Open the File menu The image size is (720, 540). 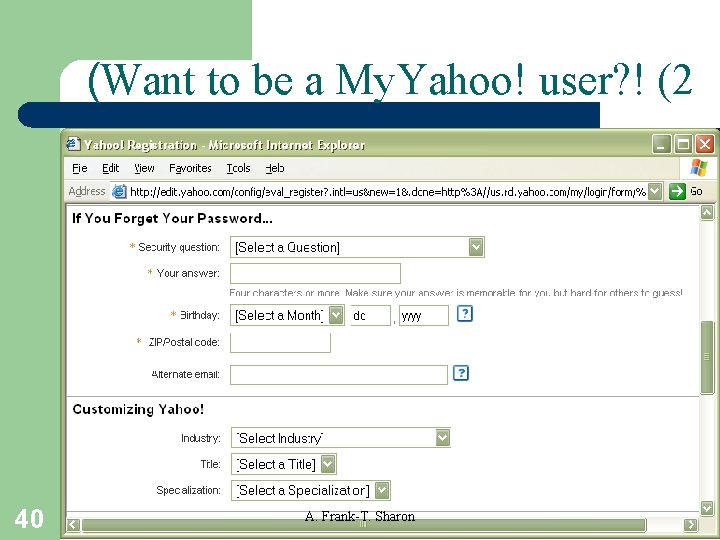click(79, 169)
